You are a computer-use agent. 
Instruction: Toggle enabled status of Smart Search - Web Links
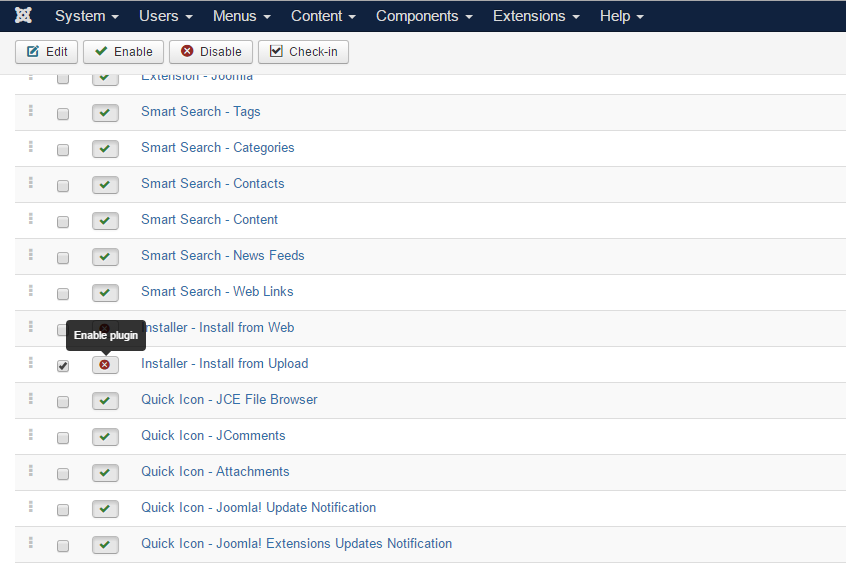pos(105,293)
